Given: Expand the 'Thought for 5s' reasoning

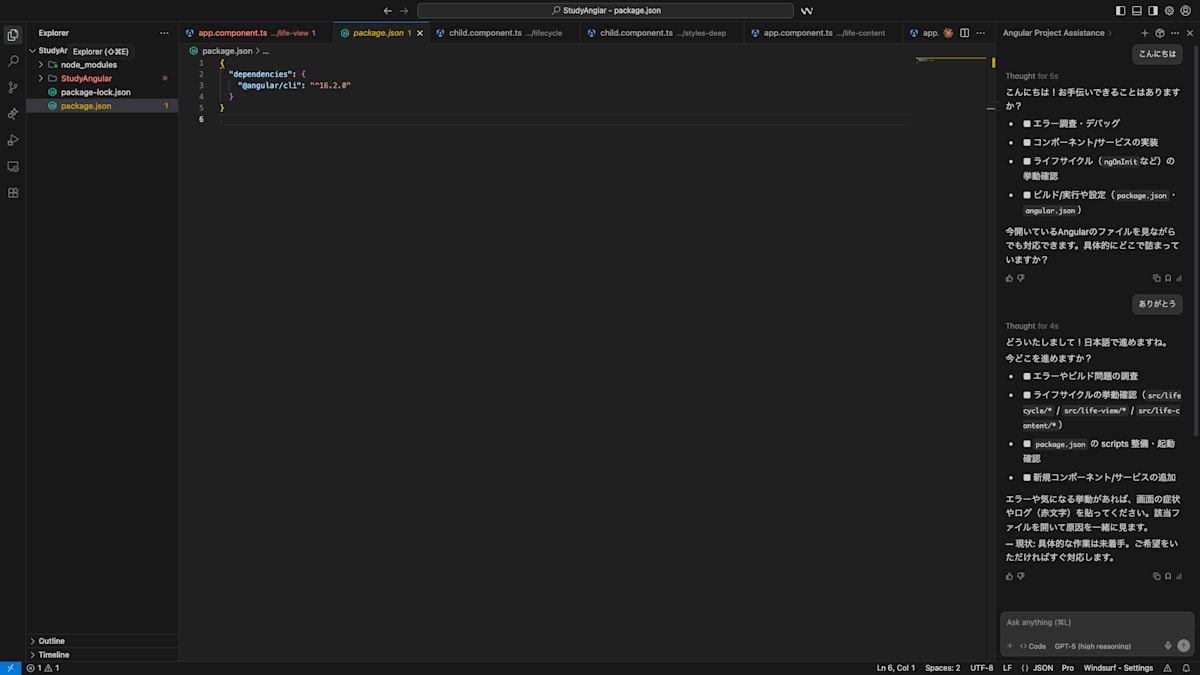Looking at the screenshot, I should pyautogui.click(x=1032, y=76).
